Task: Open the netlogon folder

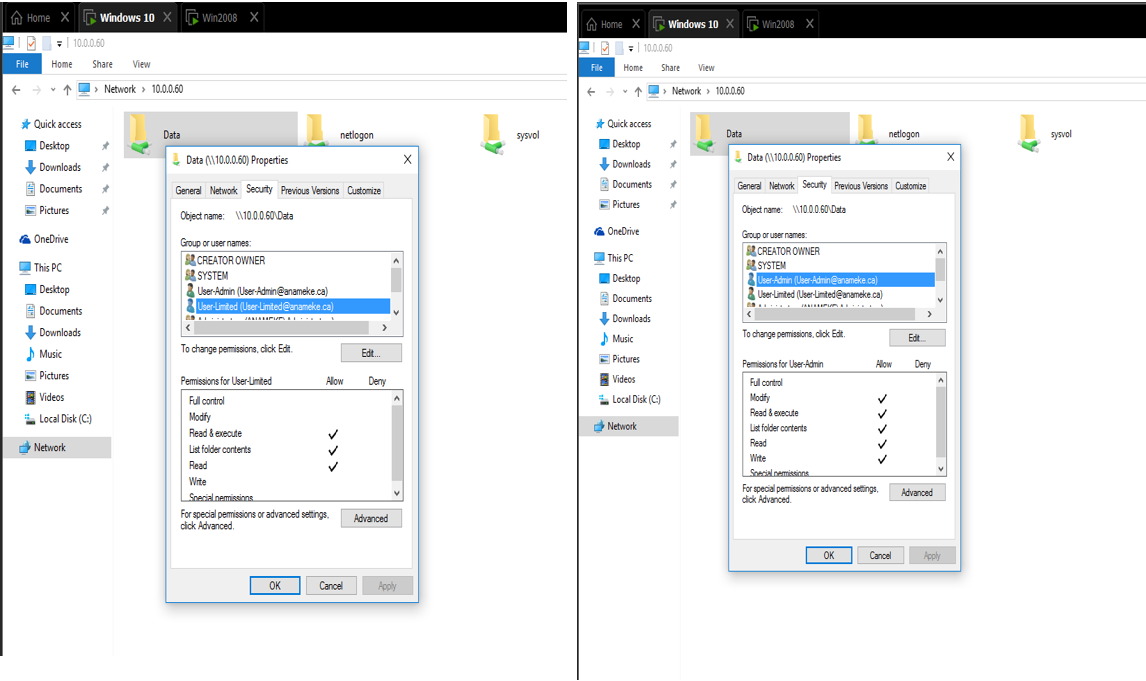Action: (x=315, y=130)
